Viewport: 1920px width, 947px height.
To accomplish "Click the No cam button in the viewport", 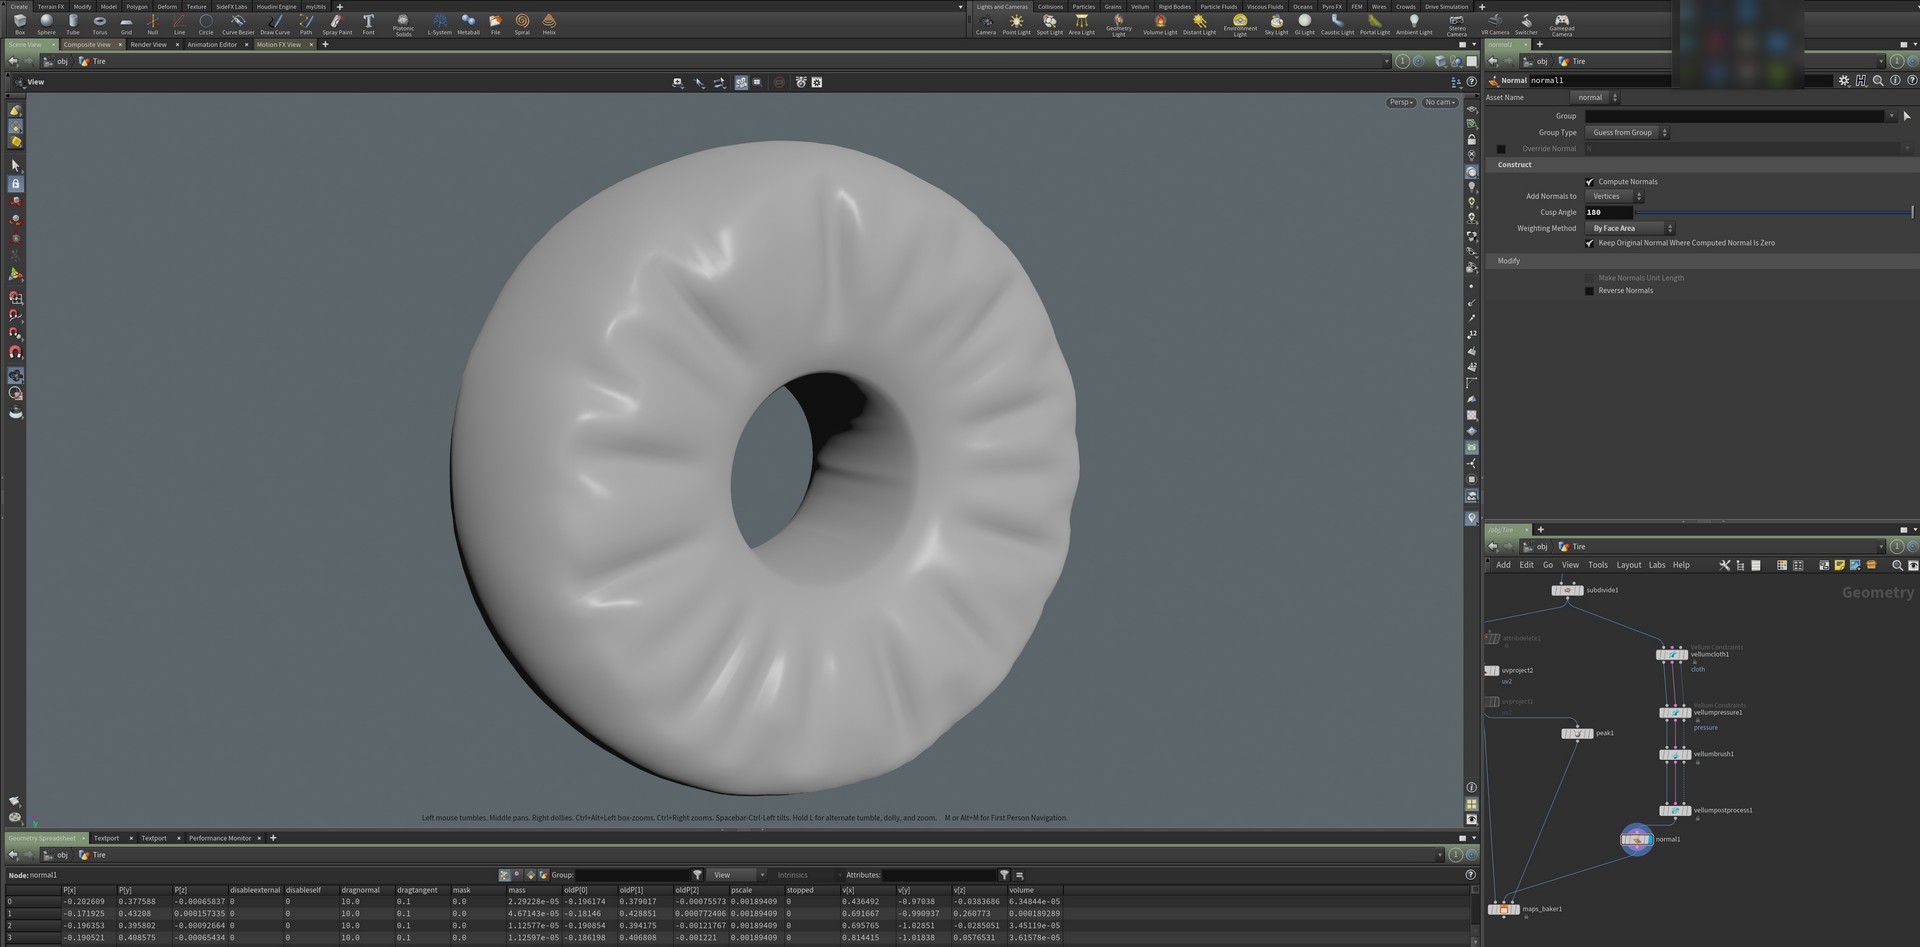I will [x=1438, y=102].
